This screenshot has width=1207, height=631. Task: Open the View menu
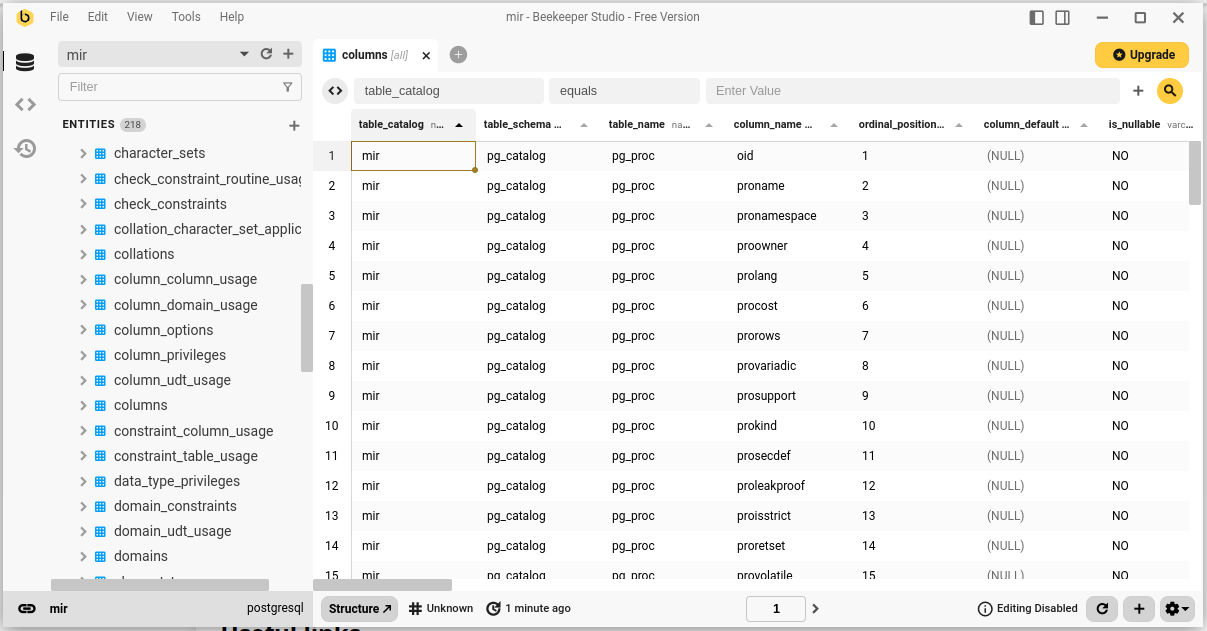pyautogui.click(x=140, y=17)
